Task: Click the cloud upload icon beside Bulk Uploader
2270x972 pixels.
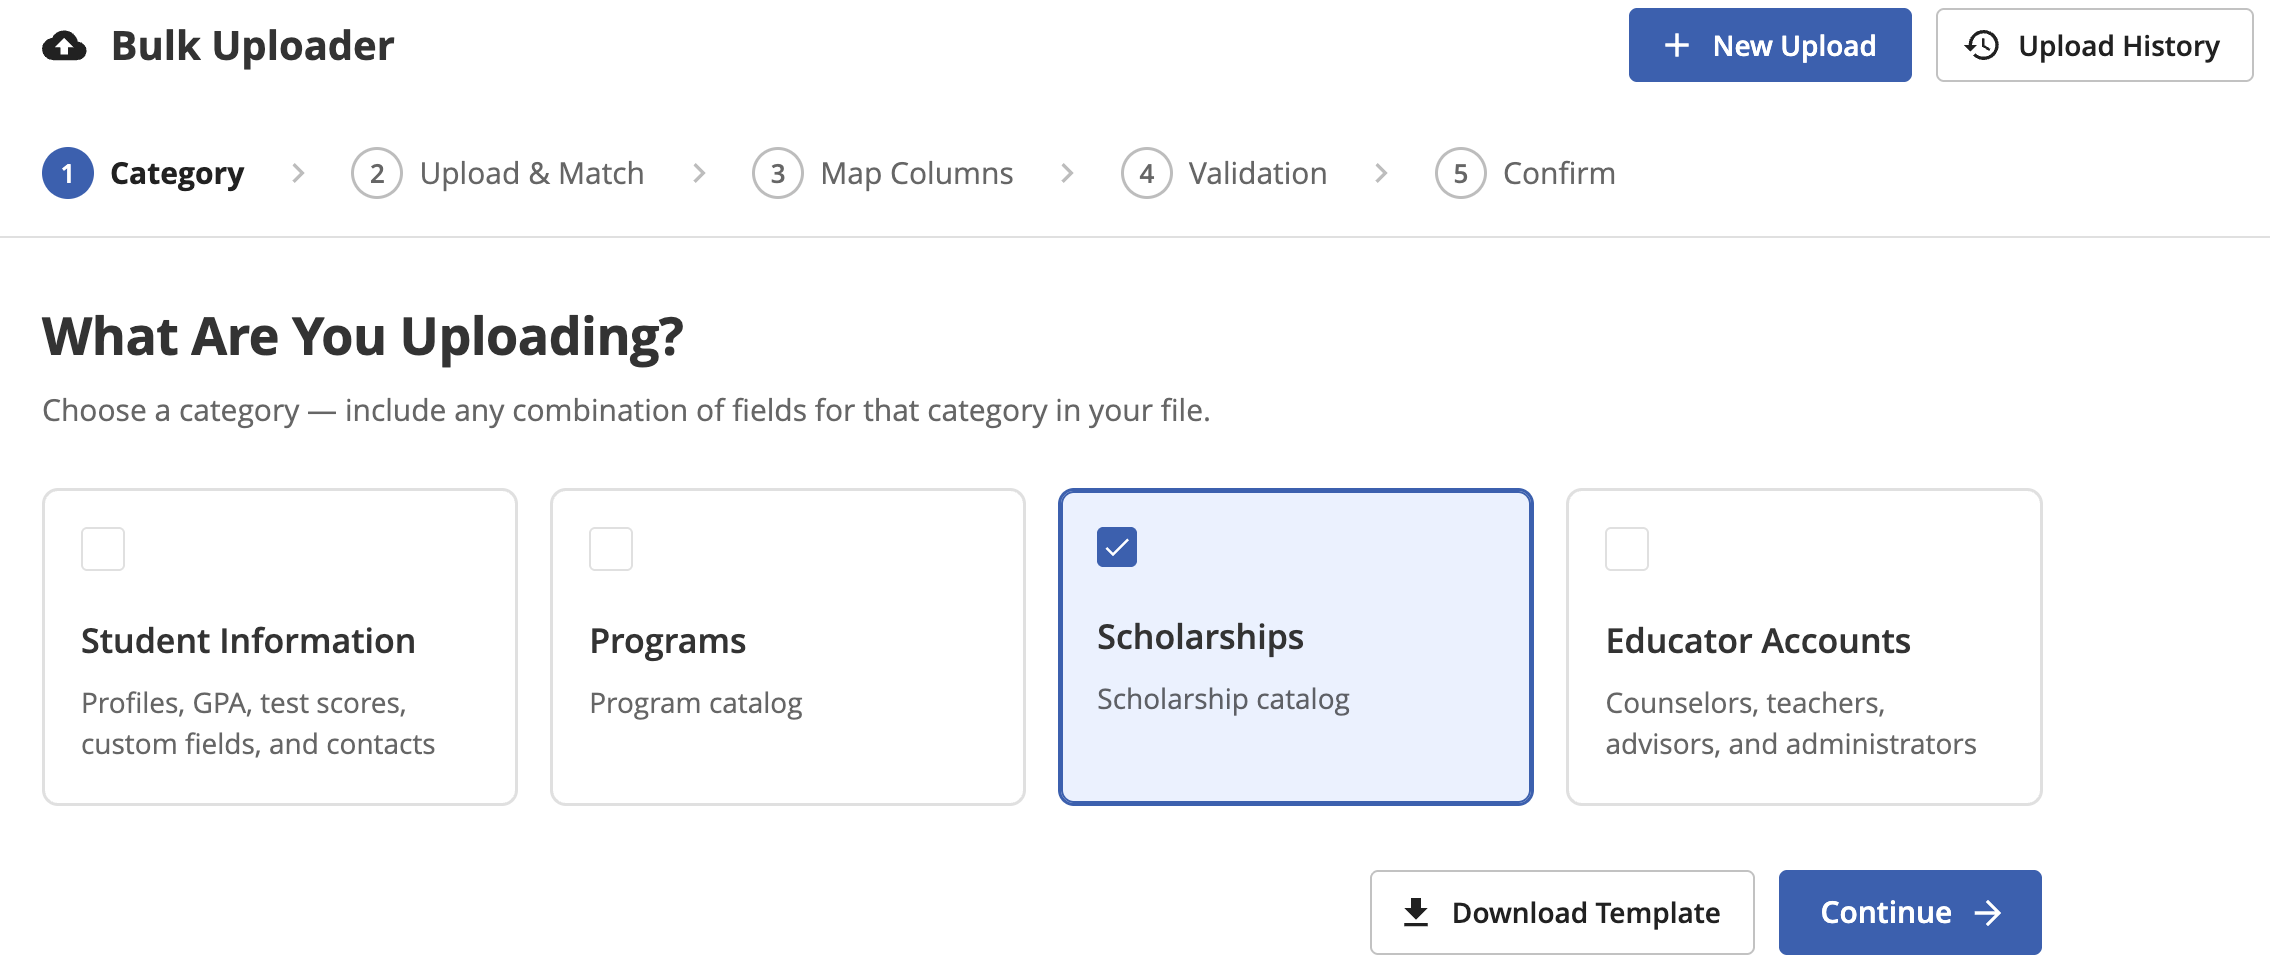Action: coord(64,46)
